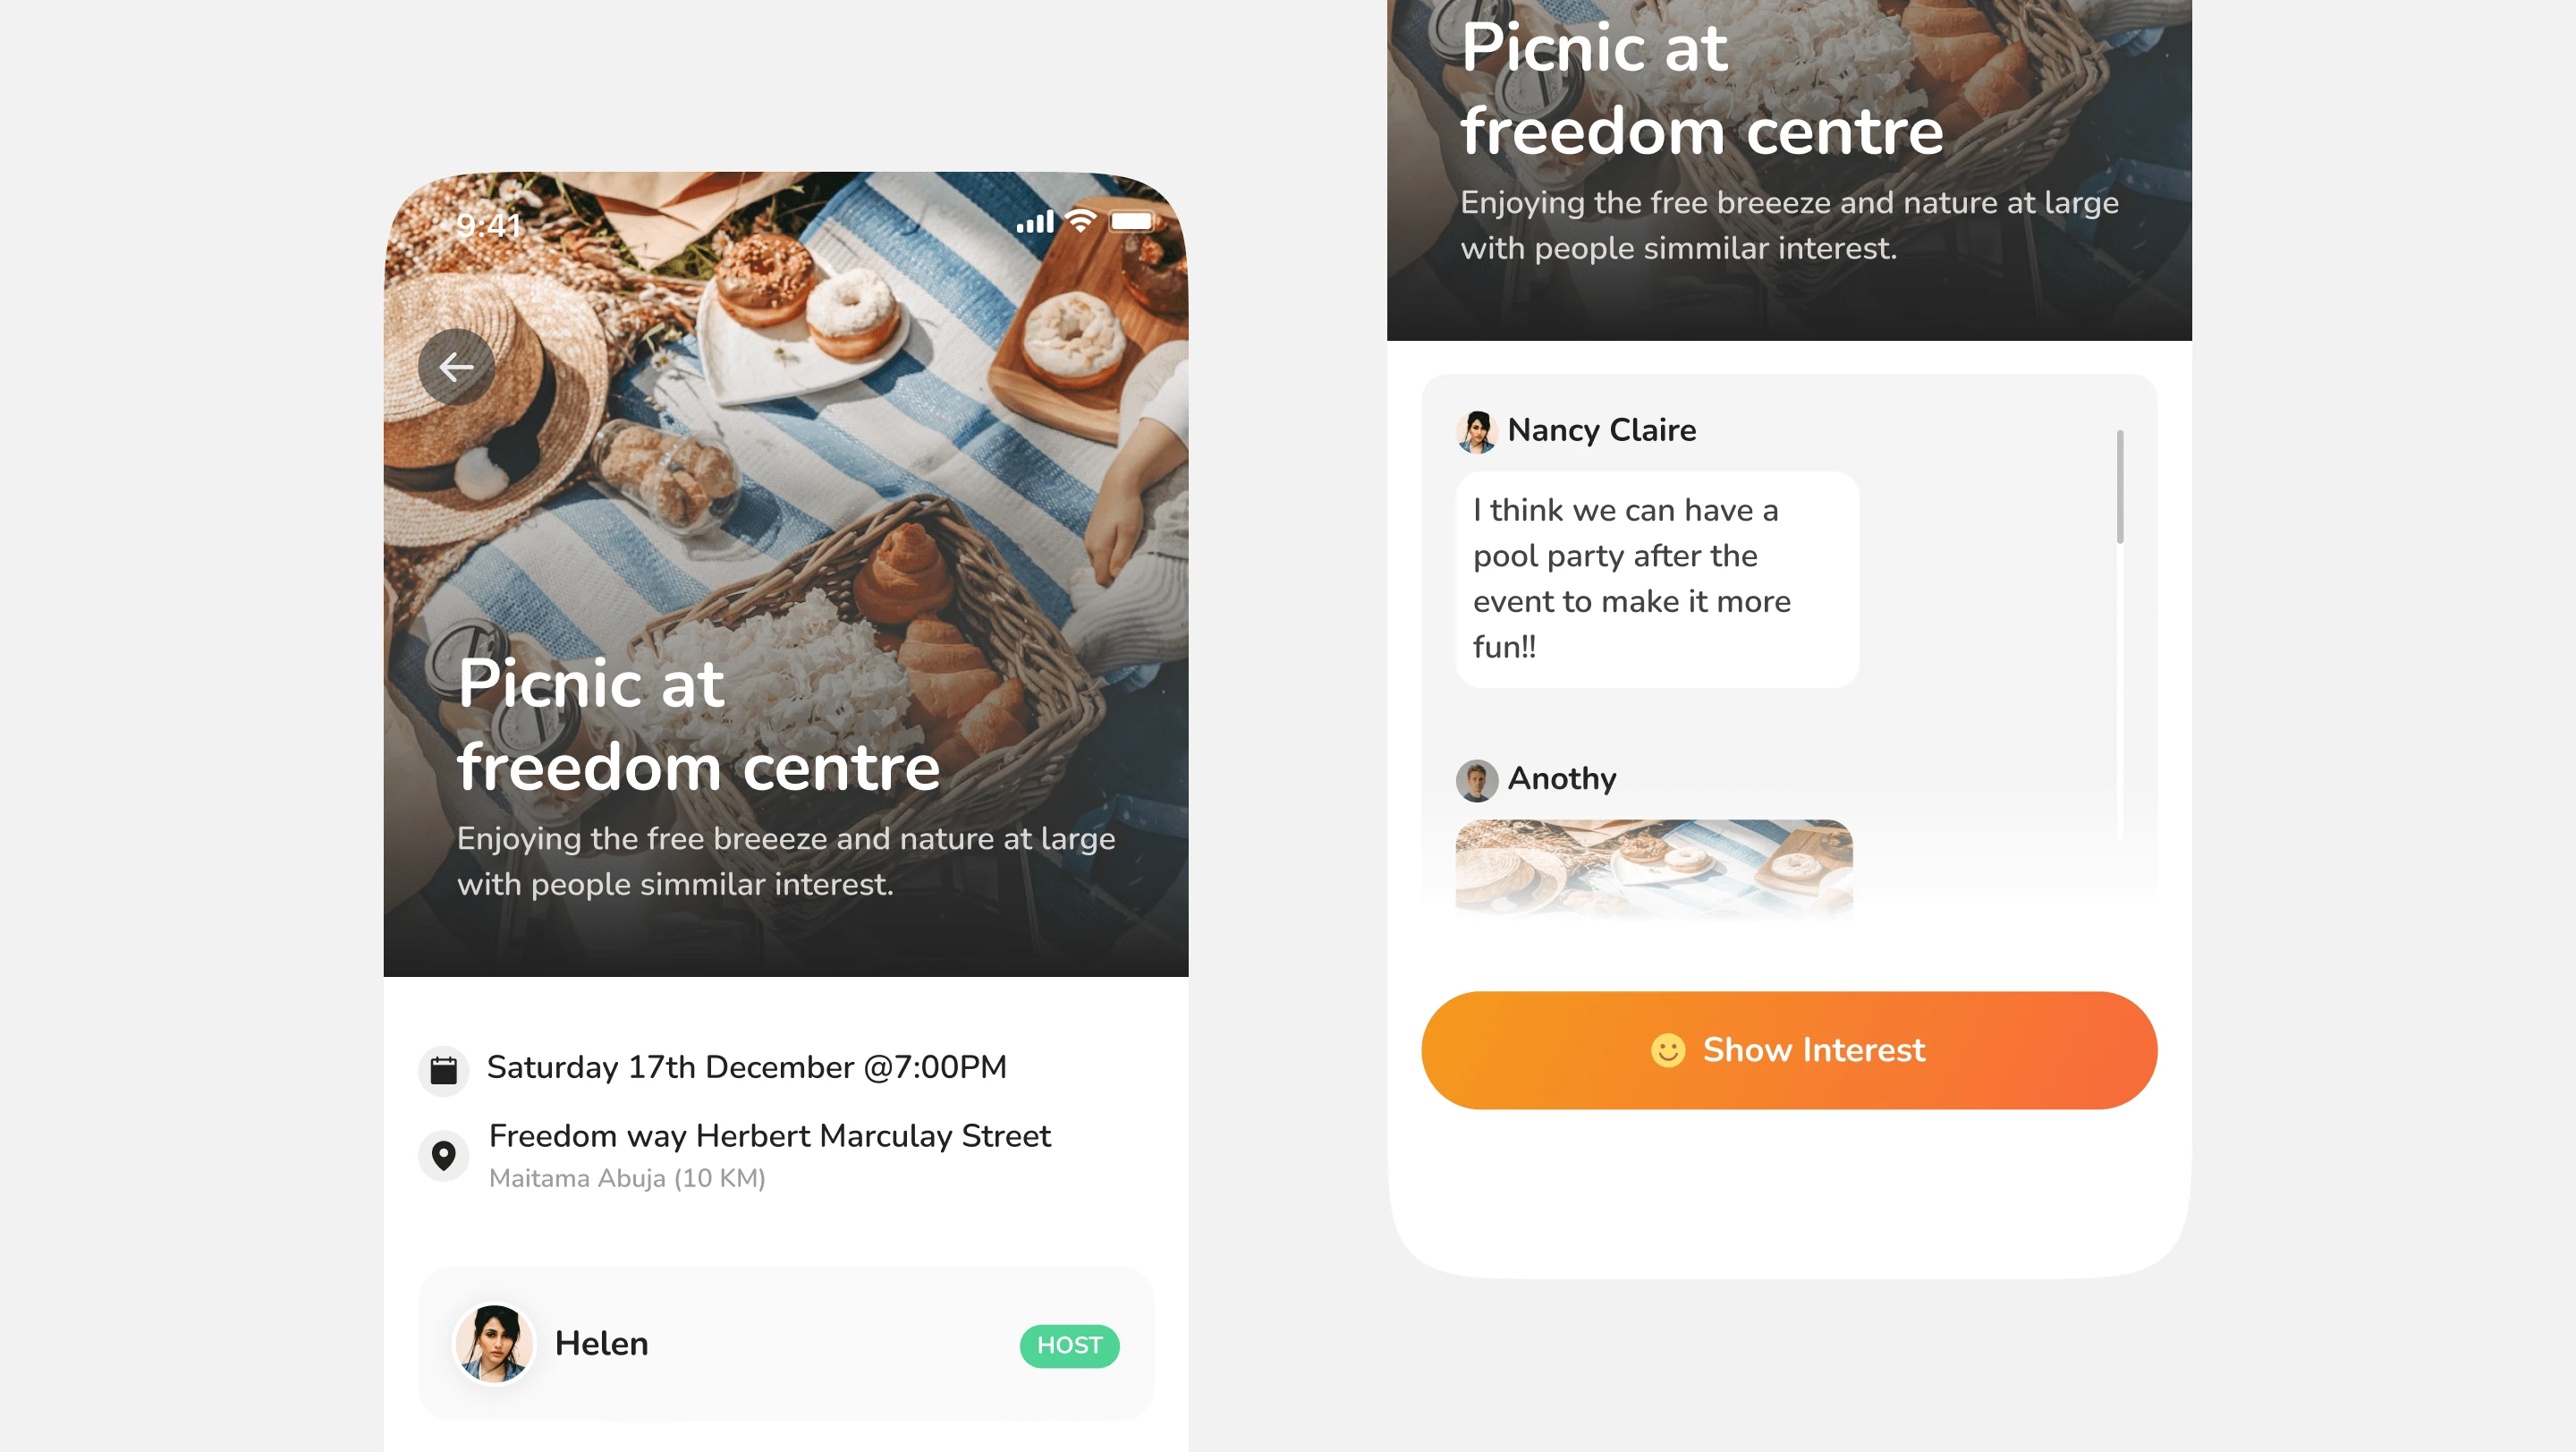The width and height of the screenshot is (2576, 1452).
Task: Click the Show Interest button
Action: click(1789, 1050)
